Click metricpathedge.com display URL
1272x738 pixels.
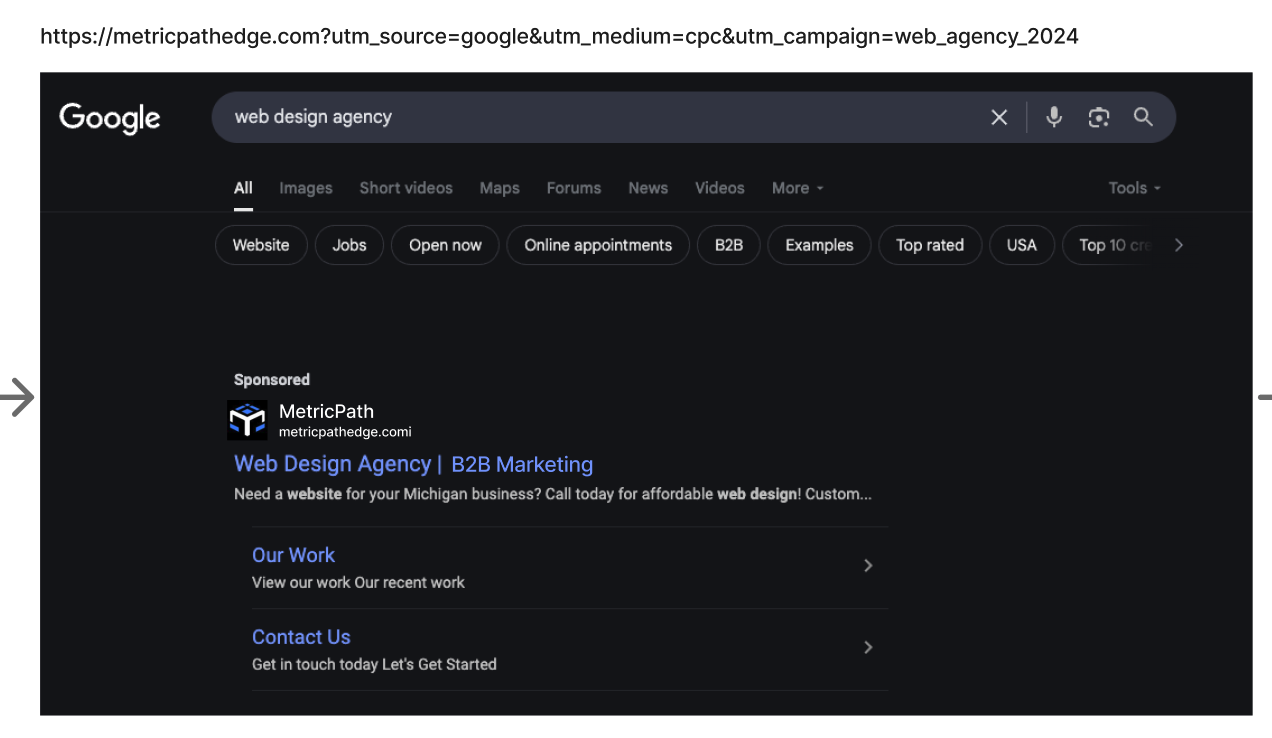(345, 432)
